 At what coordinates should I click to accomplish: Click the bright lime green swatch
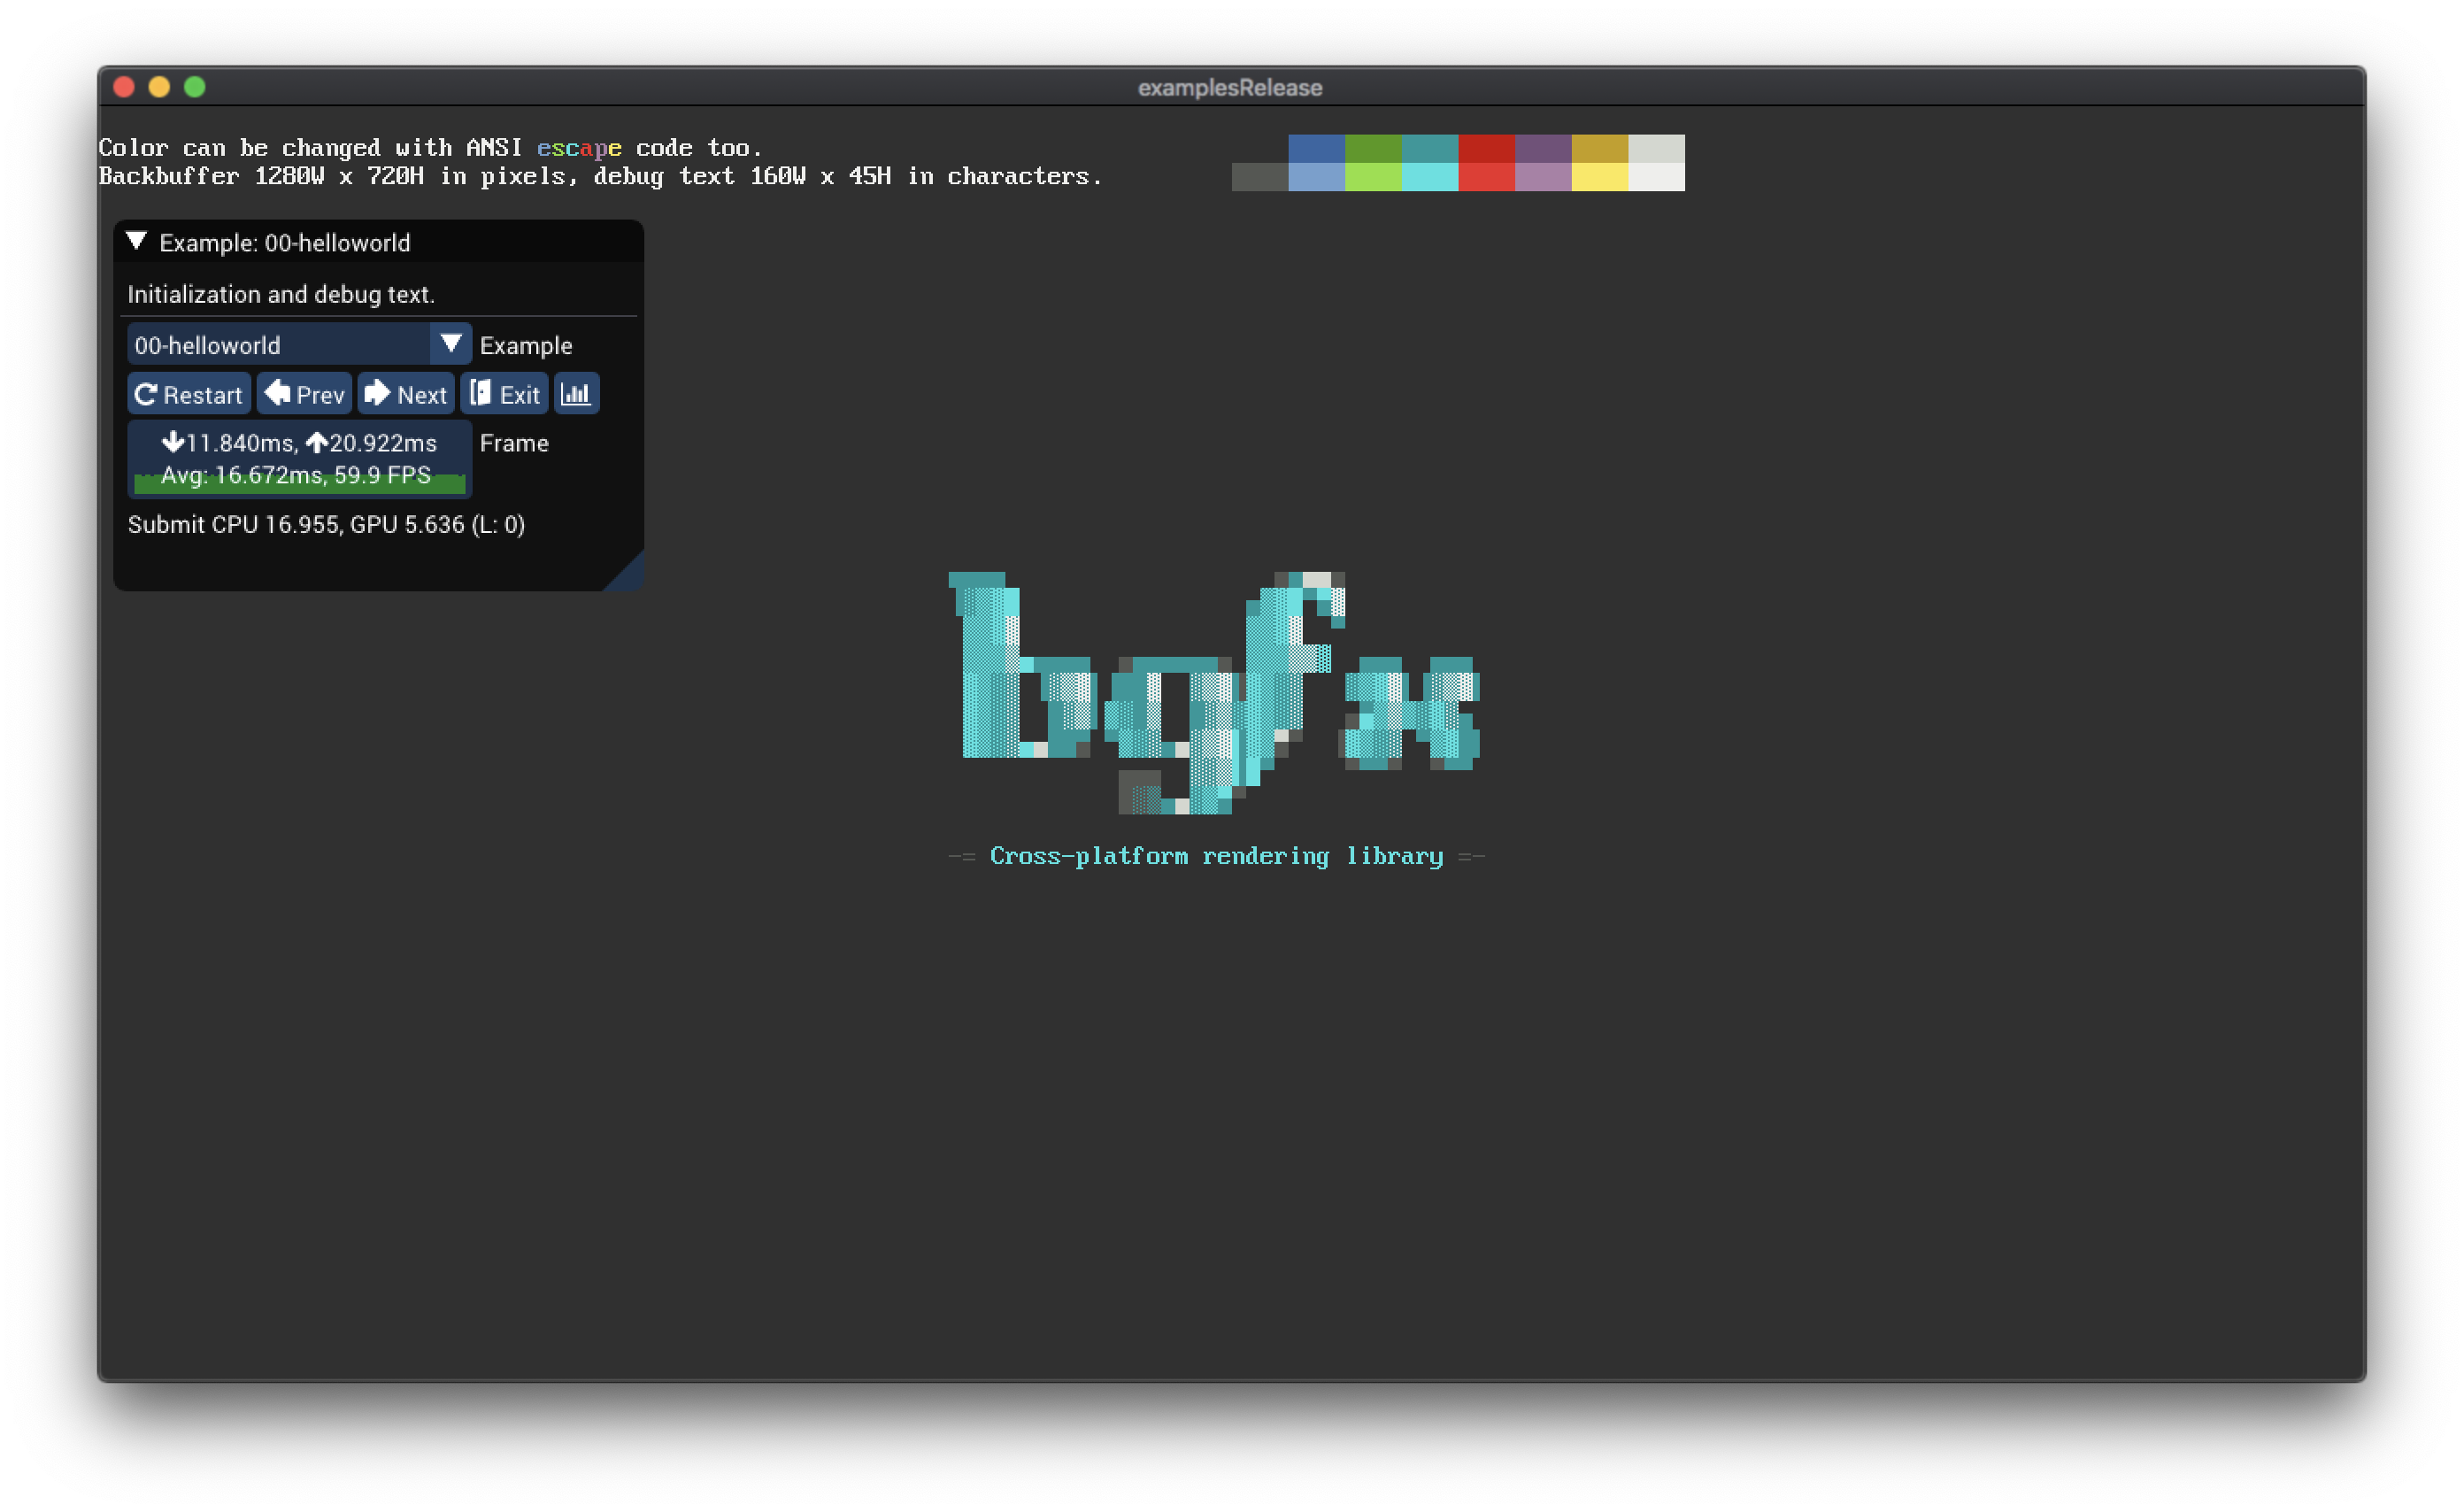click(1373, 176)
